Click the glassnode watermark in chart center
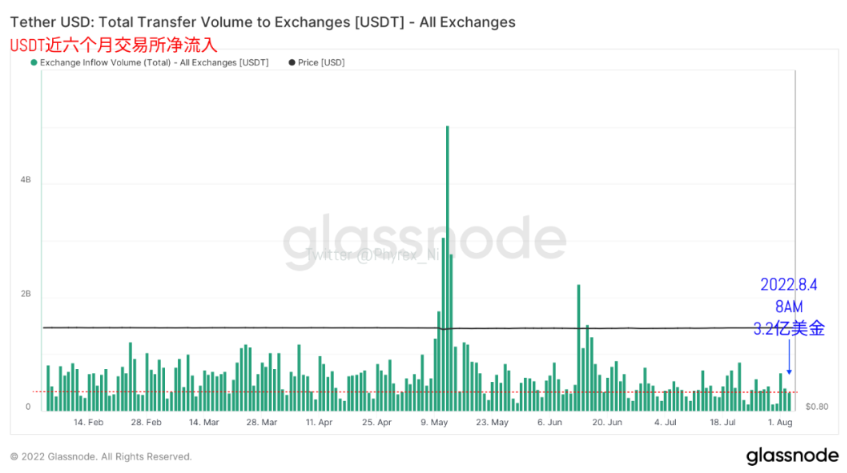The width and height of the screenshot is (847, 473). [x=424, y=240]
